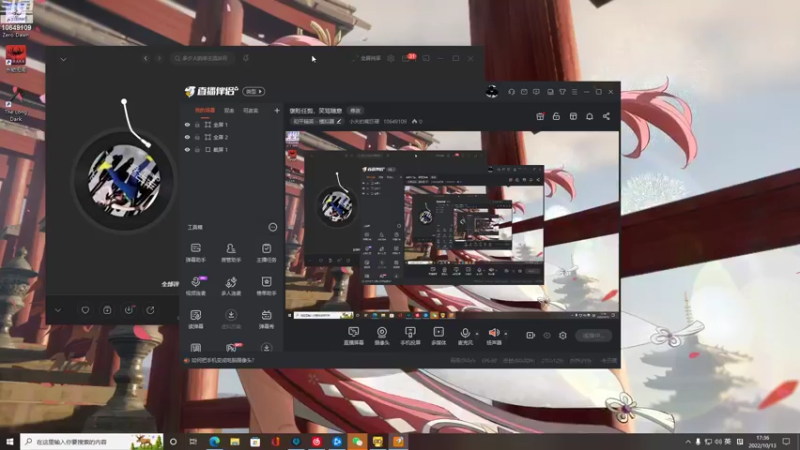Open the envelope mail icon beside headset
The height and width of the screenshot is (450, 800).
click(524, 92)
